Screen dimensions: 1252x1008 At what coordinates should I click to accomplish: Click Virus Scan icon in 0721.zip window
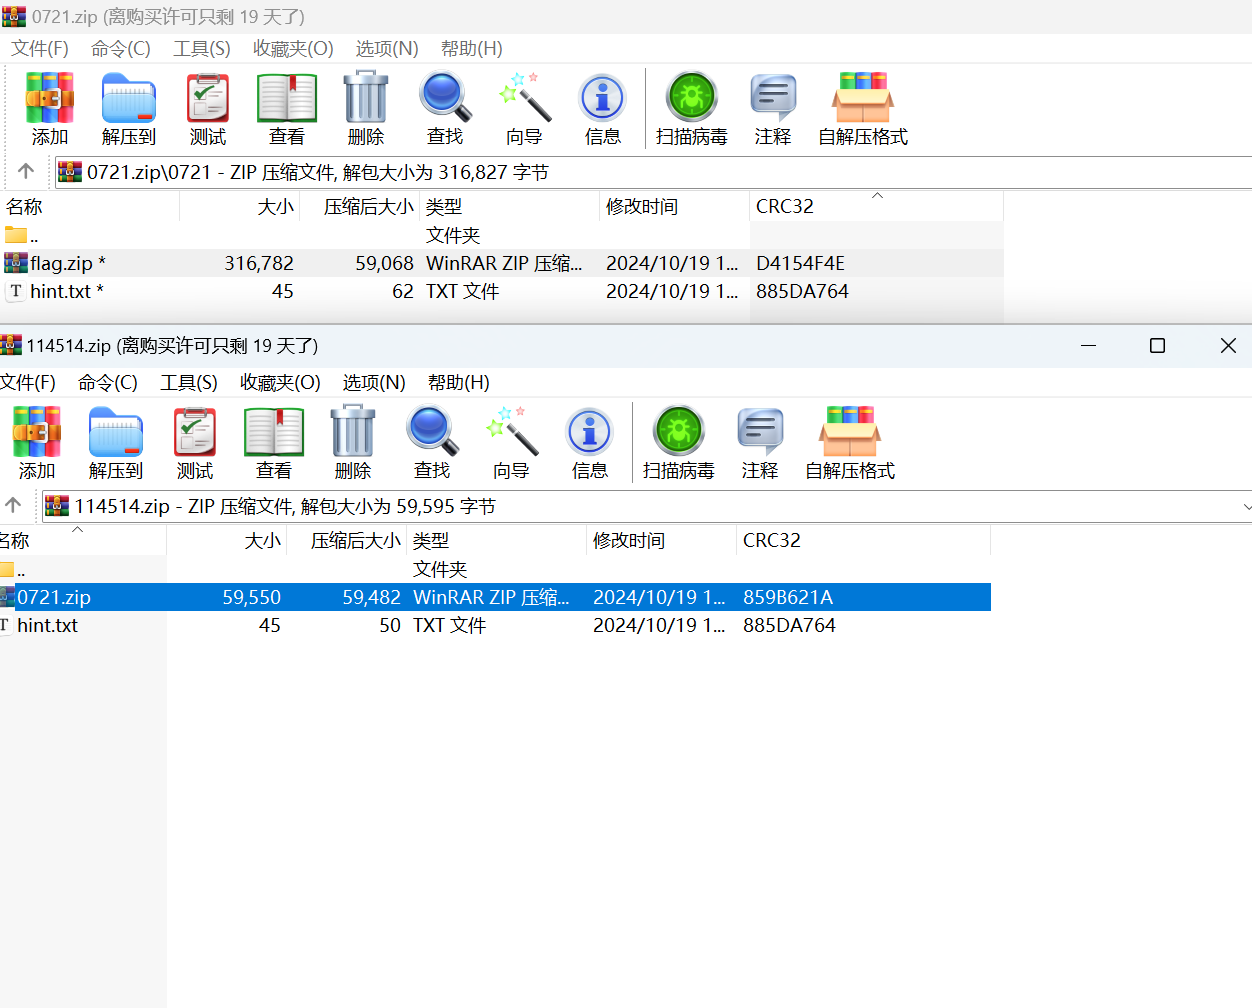[x=692, y=98]
